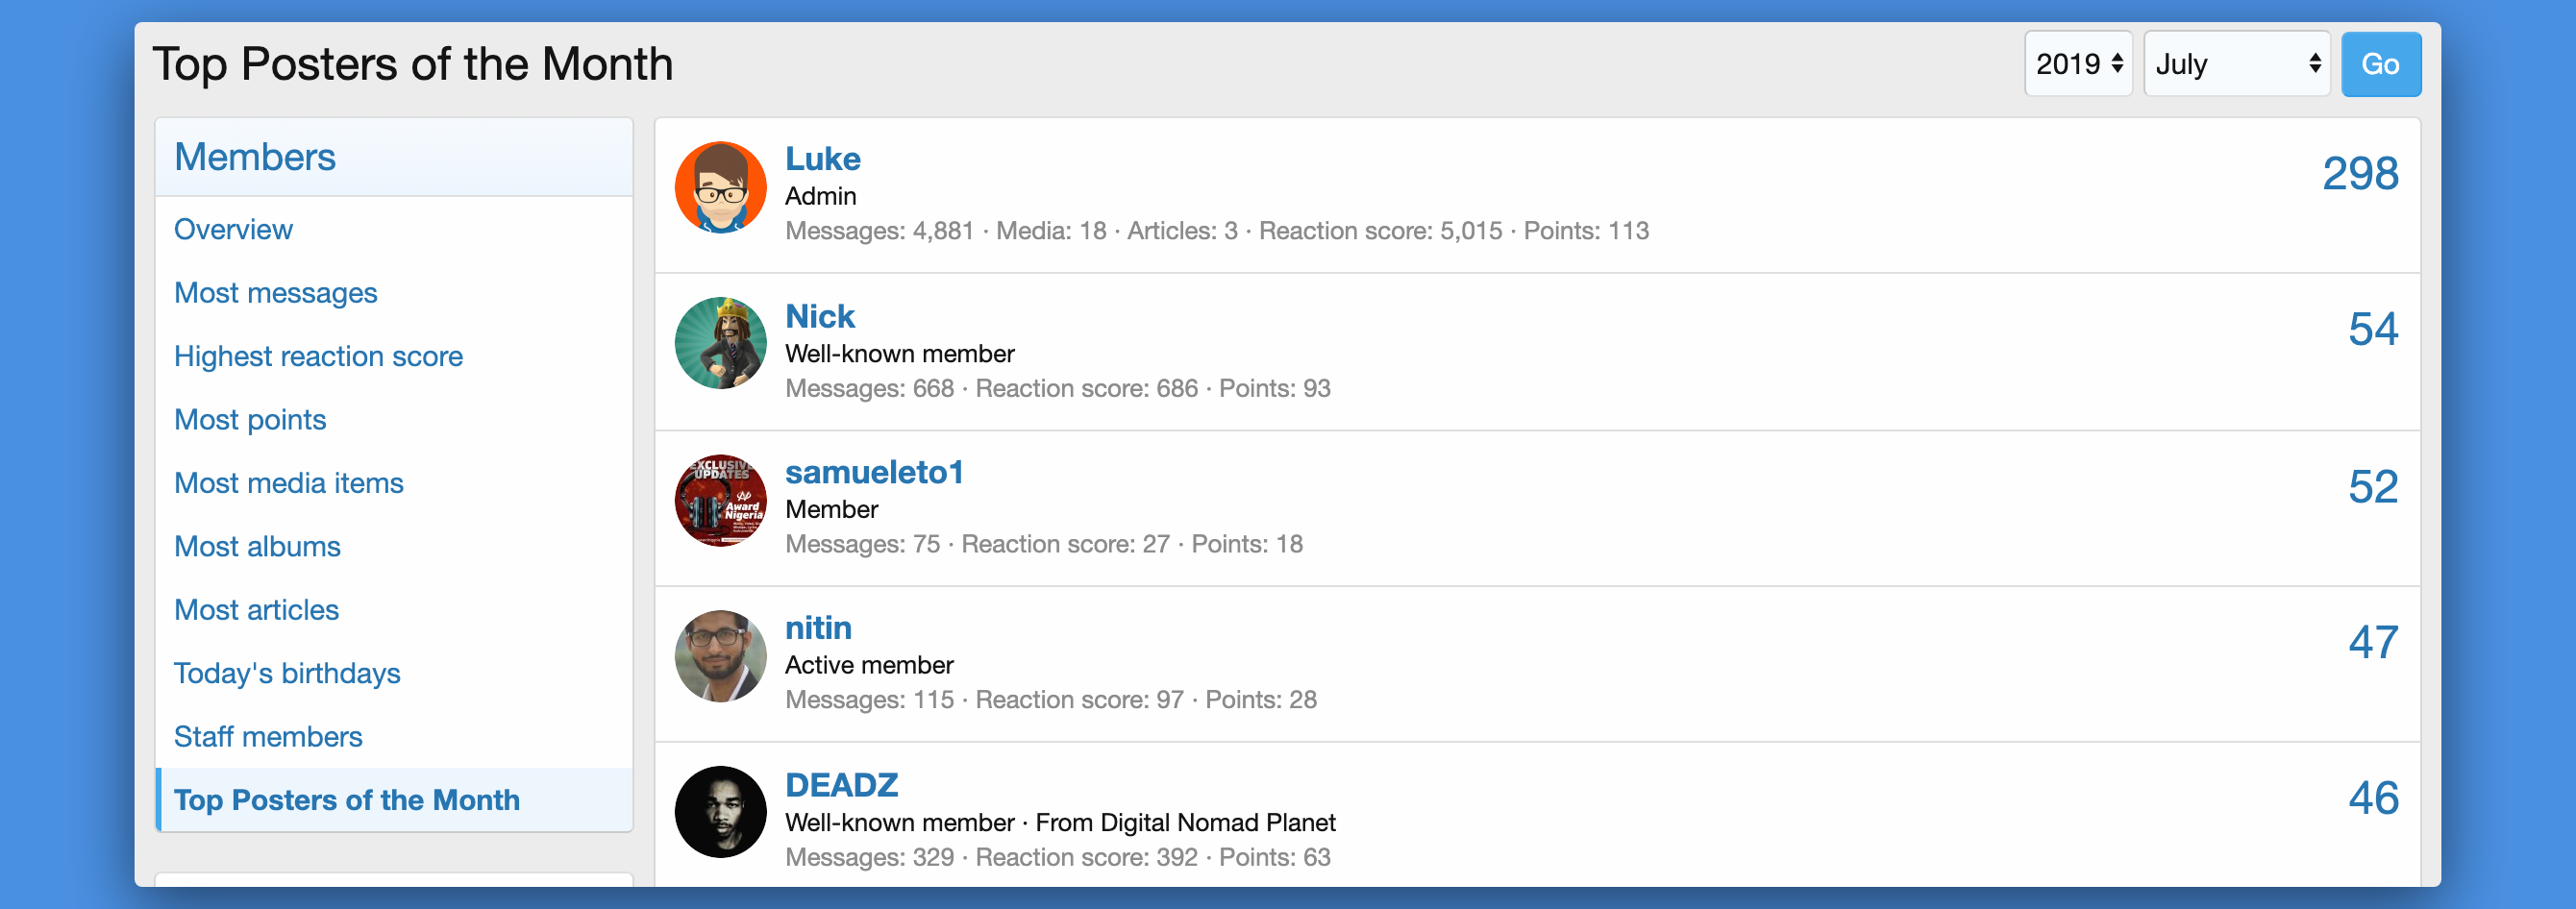Screen dimensions: 2576x909
Task: Click DEADZ's black-and-white avatar
Action: tap(720, 812)
